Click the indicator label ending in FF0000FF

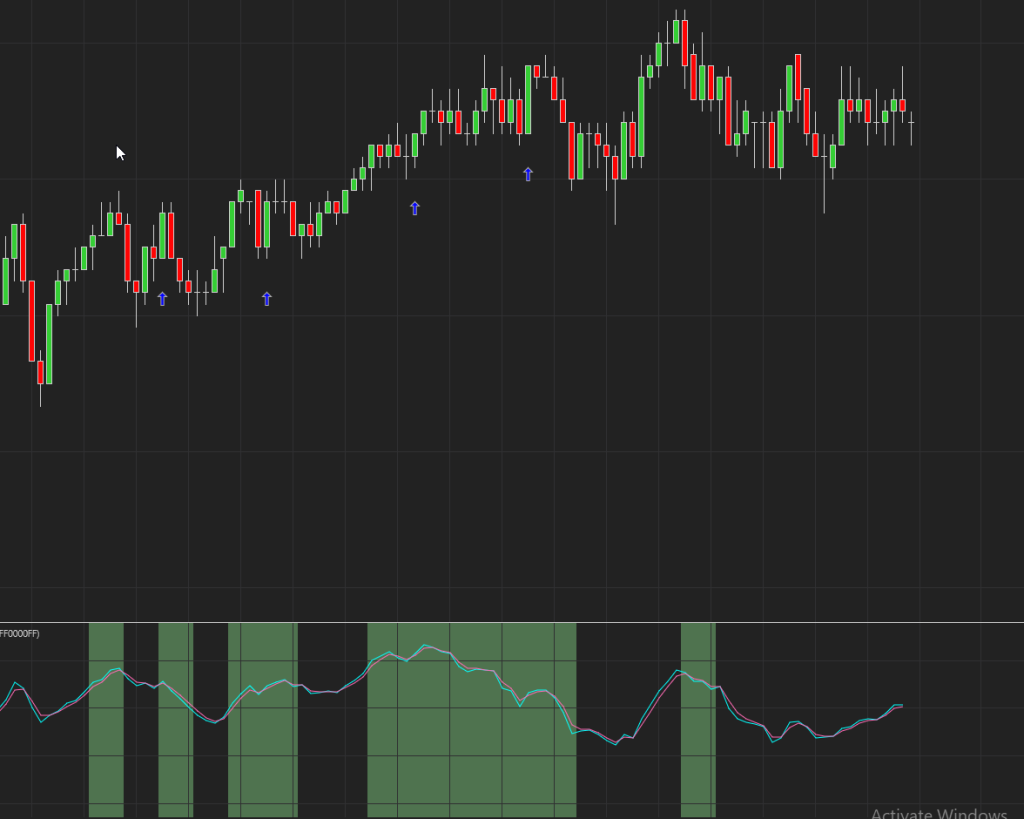[x=20, y=633]
